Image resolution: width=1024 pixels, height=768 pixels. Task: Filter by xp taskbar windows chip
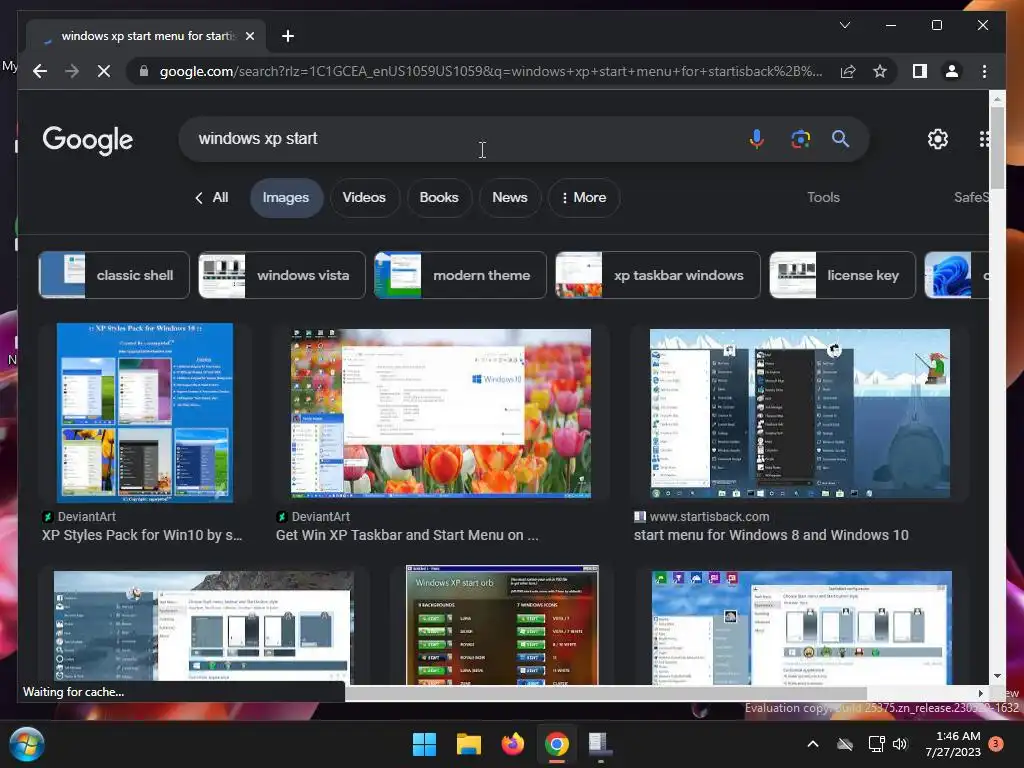tap(658, 275)
